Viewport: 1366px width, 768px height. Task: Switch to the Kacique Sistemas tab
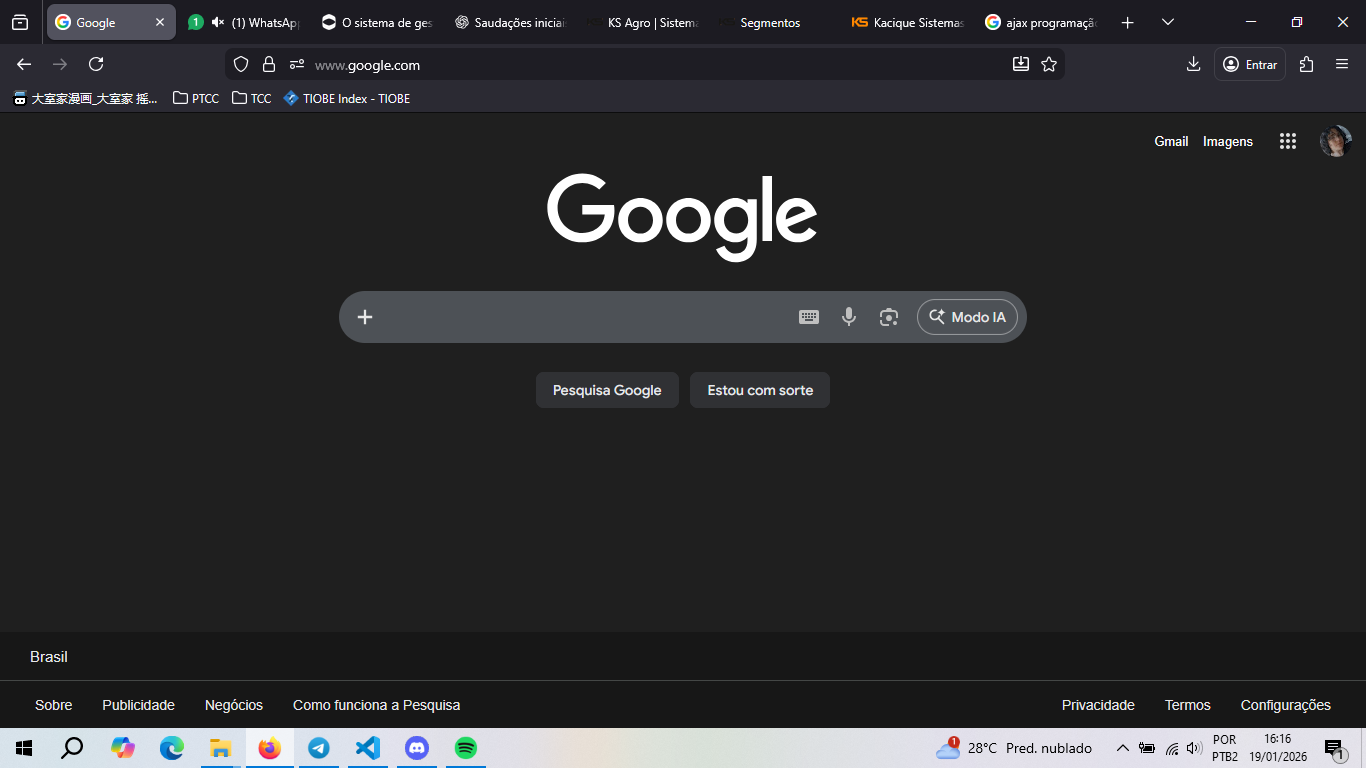click(x=908, y=22)
